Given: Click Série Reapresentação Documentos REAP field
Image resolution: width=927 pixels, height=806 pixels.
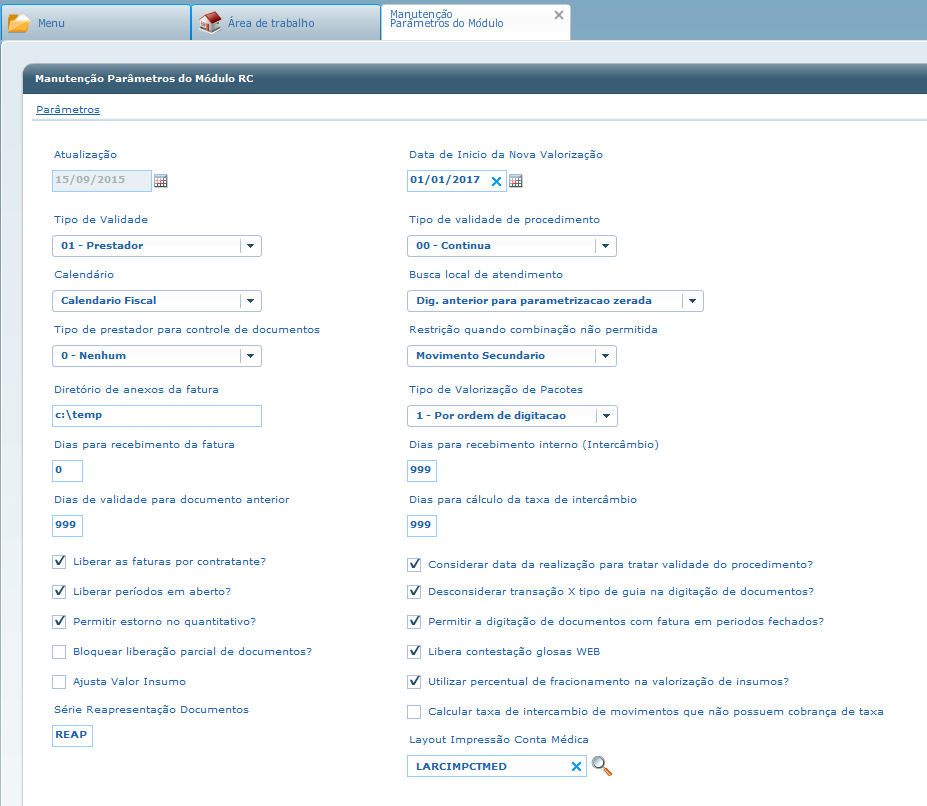Looking at the screenshot, I should coord(72,736).
